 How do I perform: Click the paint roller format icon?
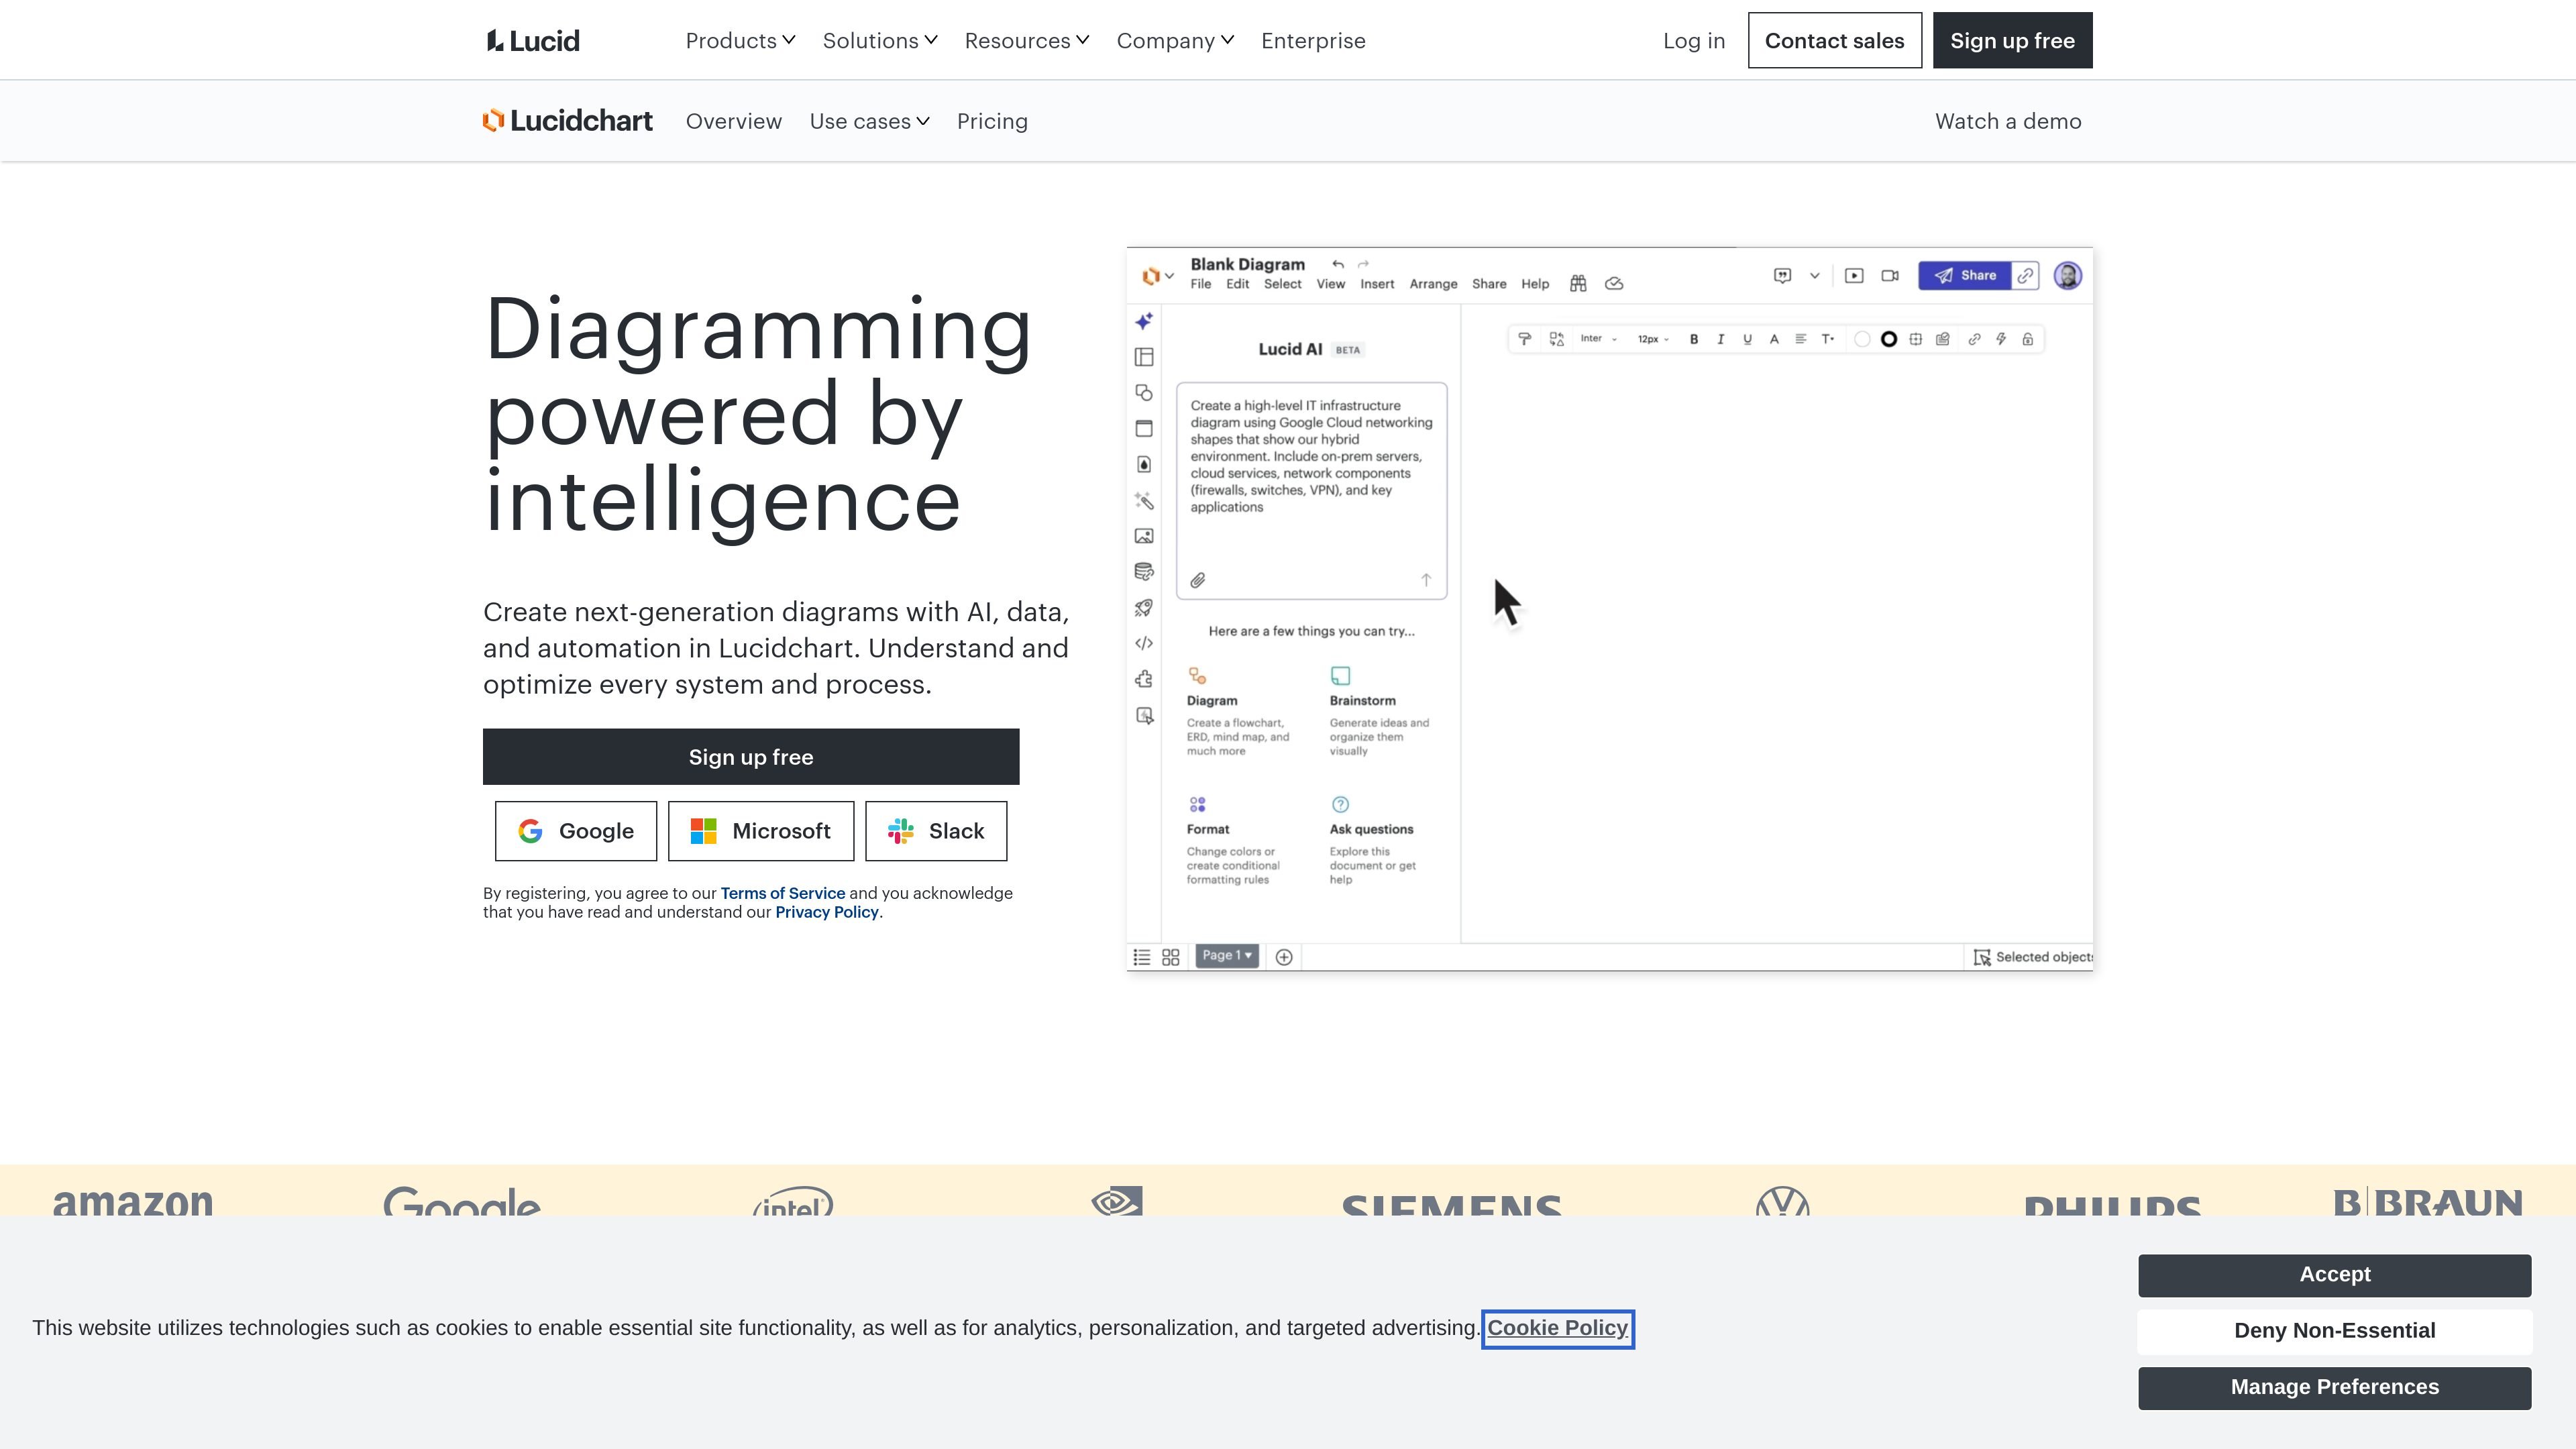coord(1524,339)
